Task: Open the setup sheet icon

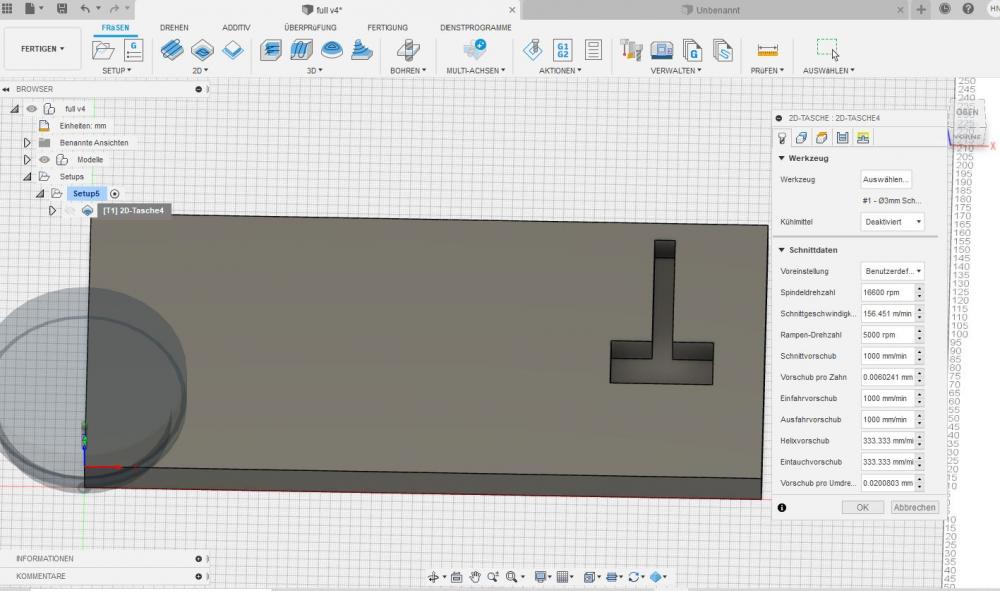Action: coord(593,50)
